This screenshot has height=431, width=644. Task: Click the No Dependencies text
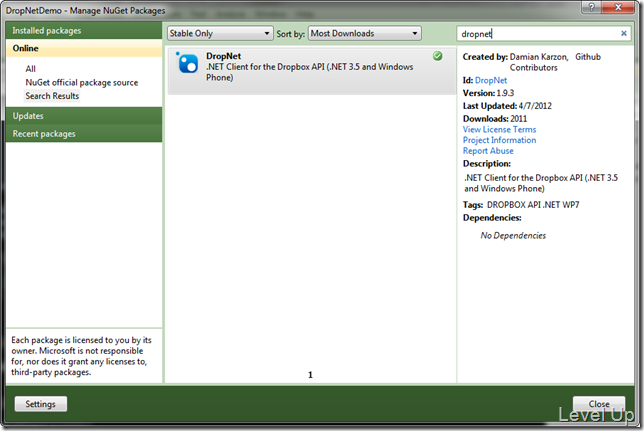coord(513,235)
